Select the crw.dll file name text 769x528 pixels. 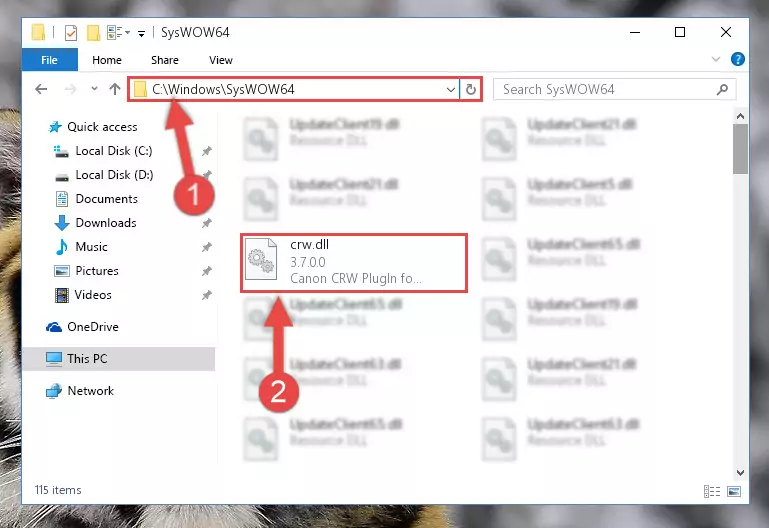click(x=309, y=245)
